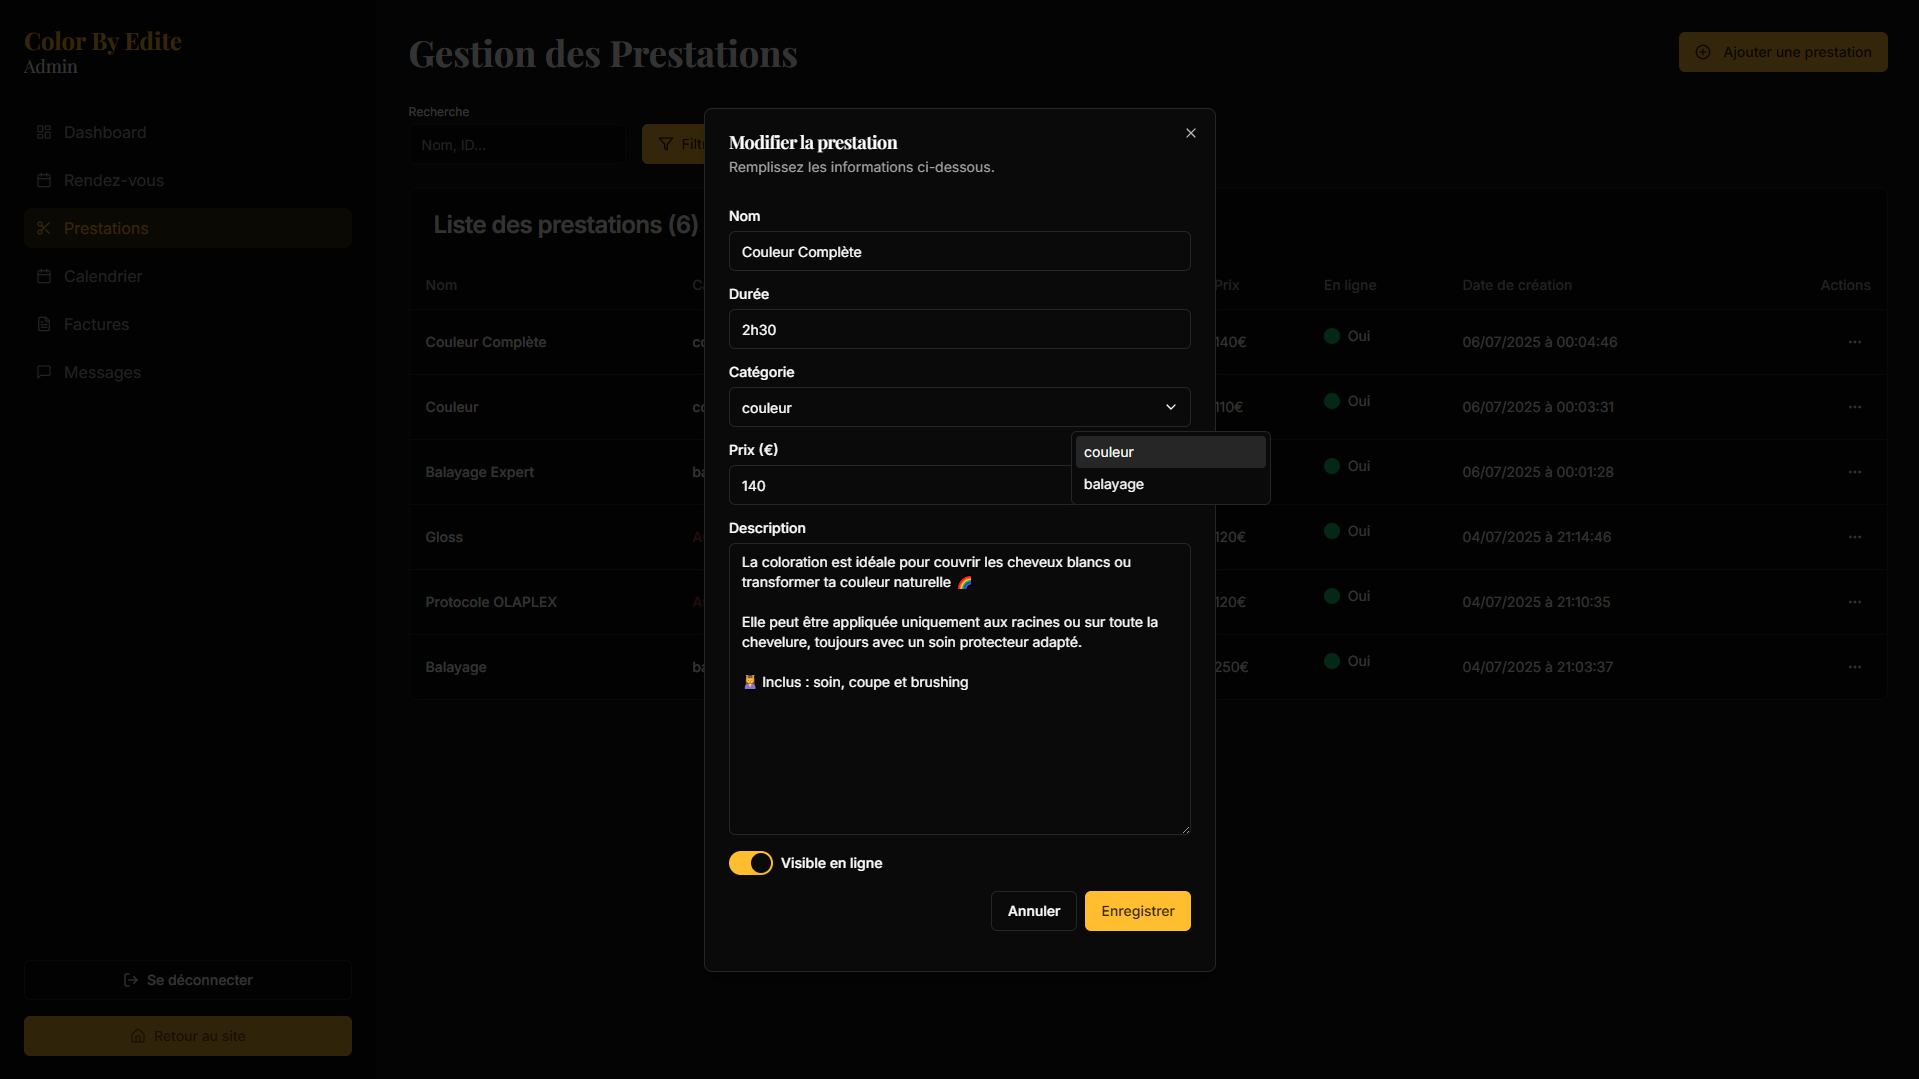
Task: Click the Rendez-vous calendar icon
Action: (x=44, y=180)
